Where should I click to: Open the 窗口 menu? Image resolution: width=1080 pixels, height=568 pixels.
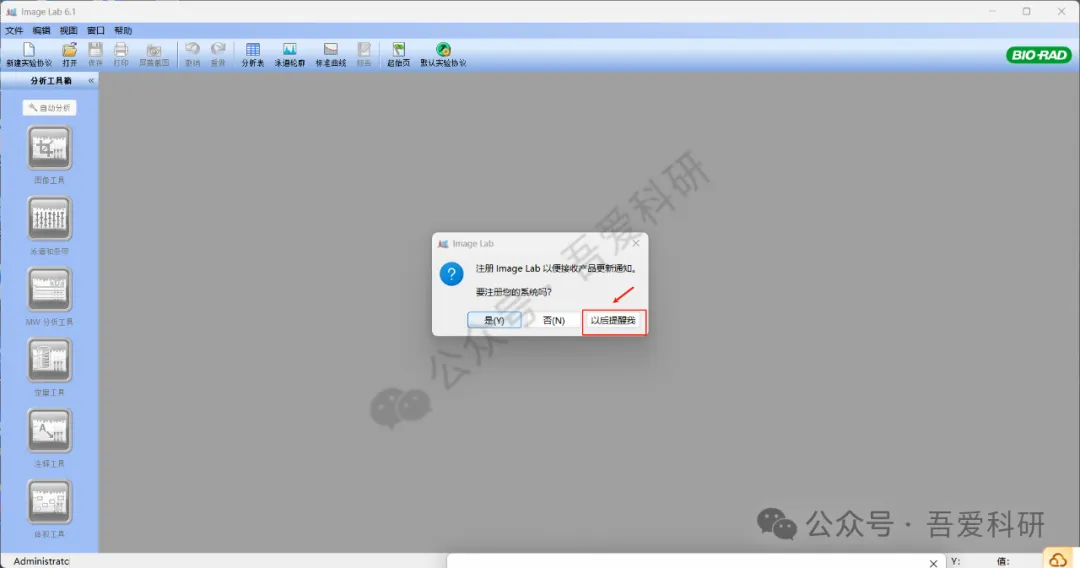[96, 30]
